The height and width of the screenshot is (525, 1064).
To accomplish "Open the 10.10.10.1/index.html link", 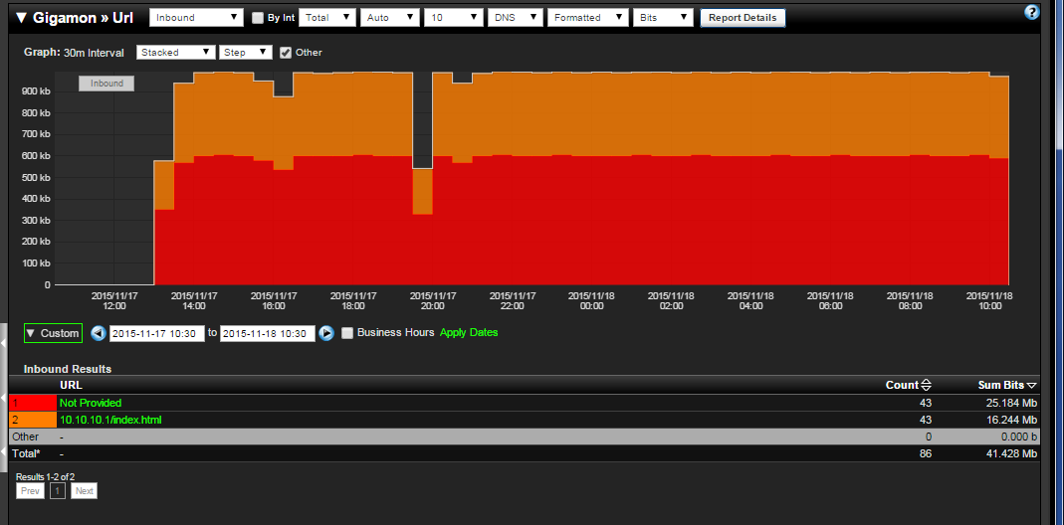I will 111,420.
